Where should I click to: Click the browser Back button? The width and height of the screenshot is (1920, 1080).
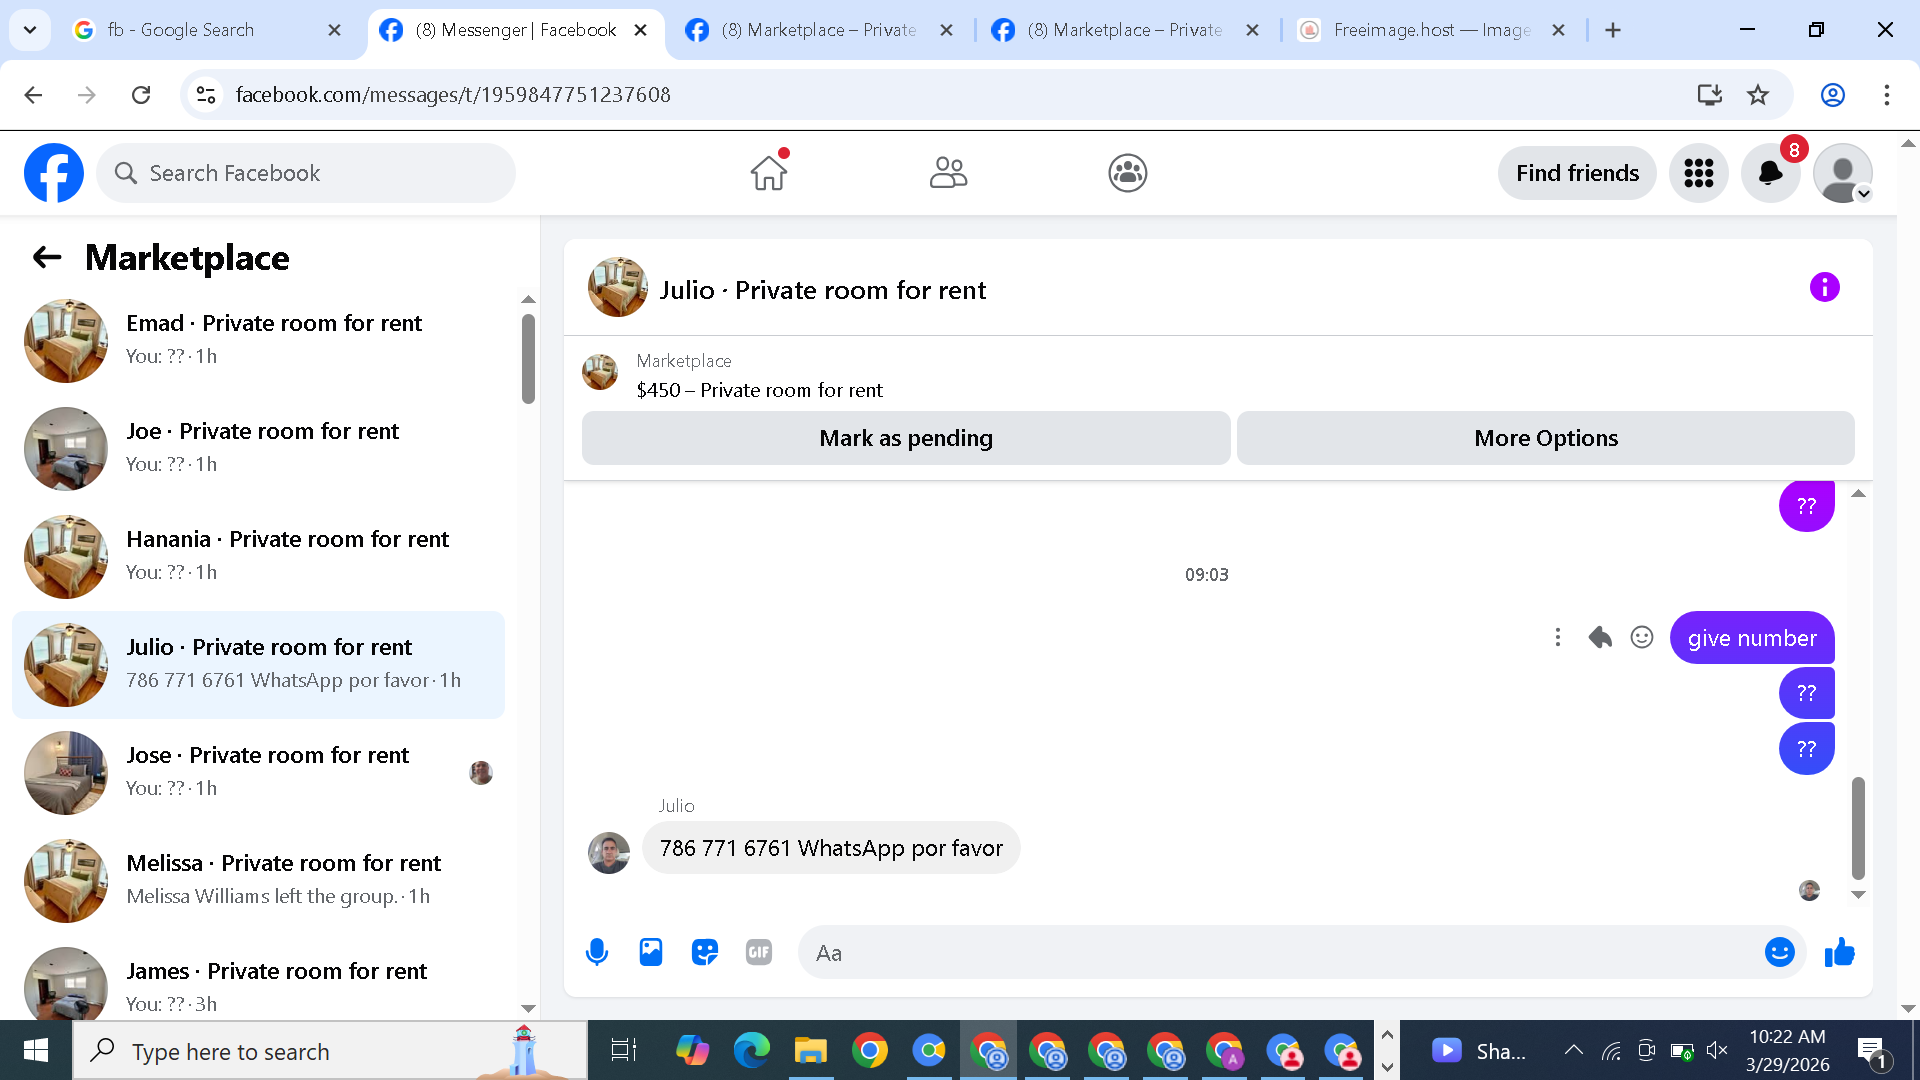[33, 95]
